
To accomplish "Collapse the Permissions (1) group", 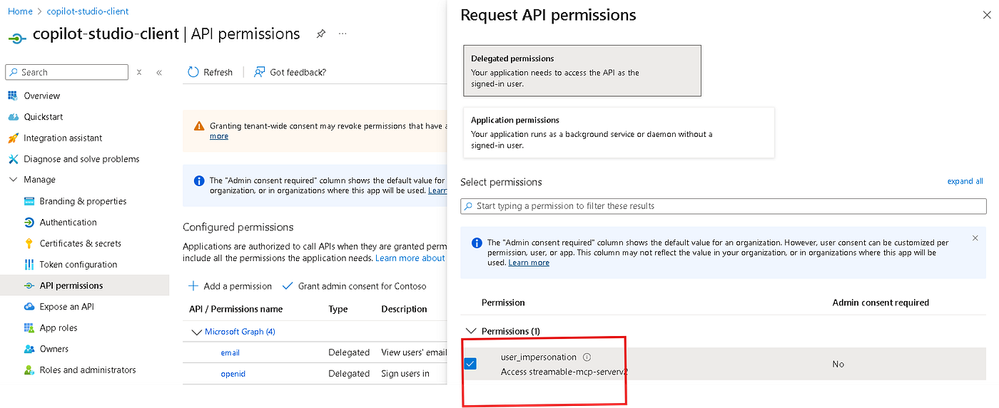I will coord(470,330).
